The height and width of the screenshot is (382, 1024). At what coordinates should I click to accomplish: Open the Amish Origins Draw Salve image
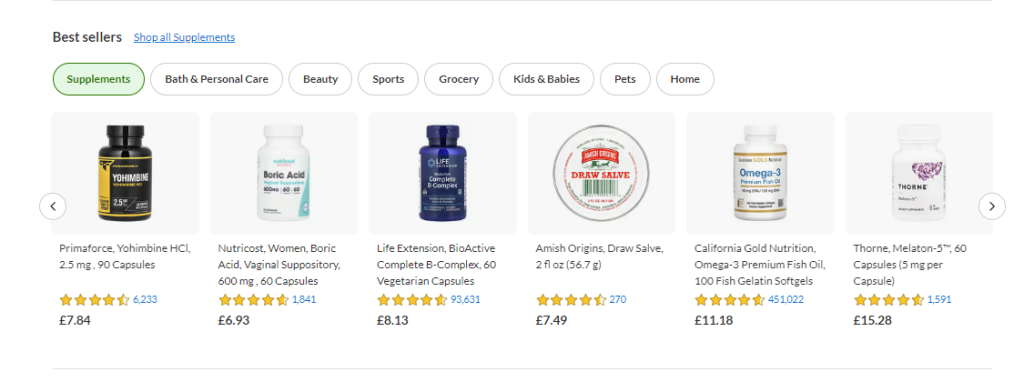pos(601,173)
